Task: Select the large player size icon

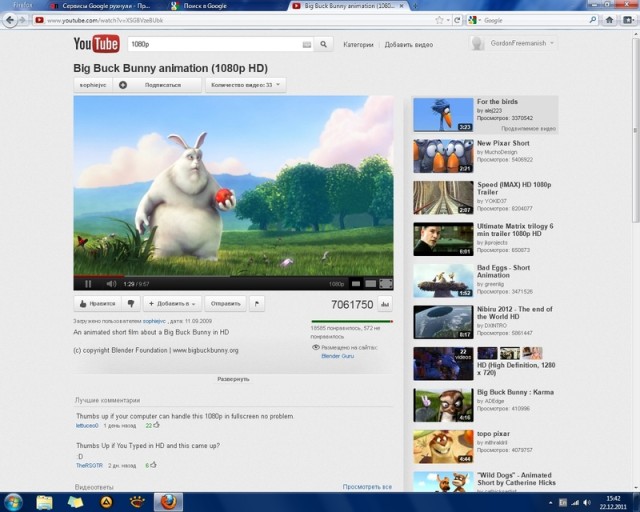Action: click(370, 283)
